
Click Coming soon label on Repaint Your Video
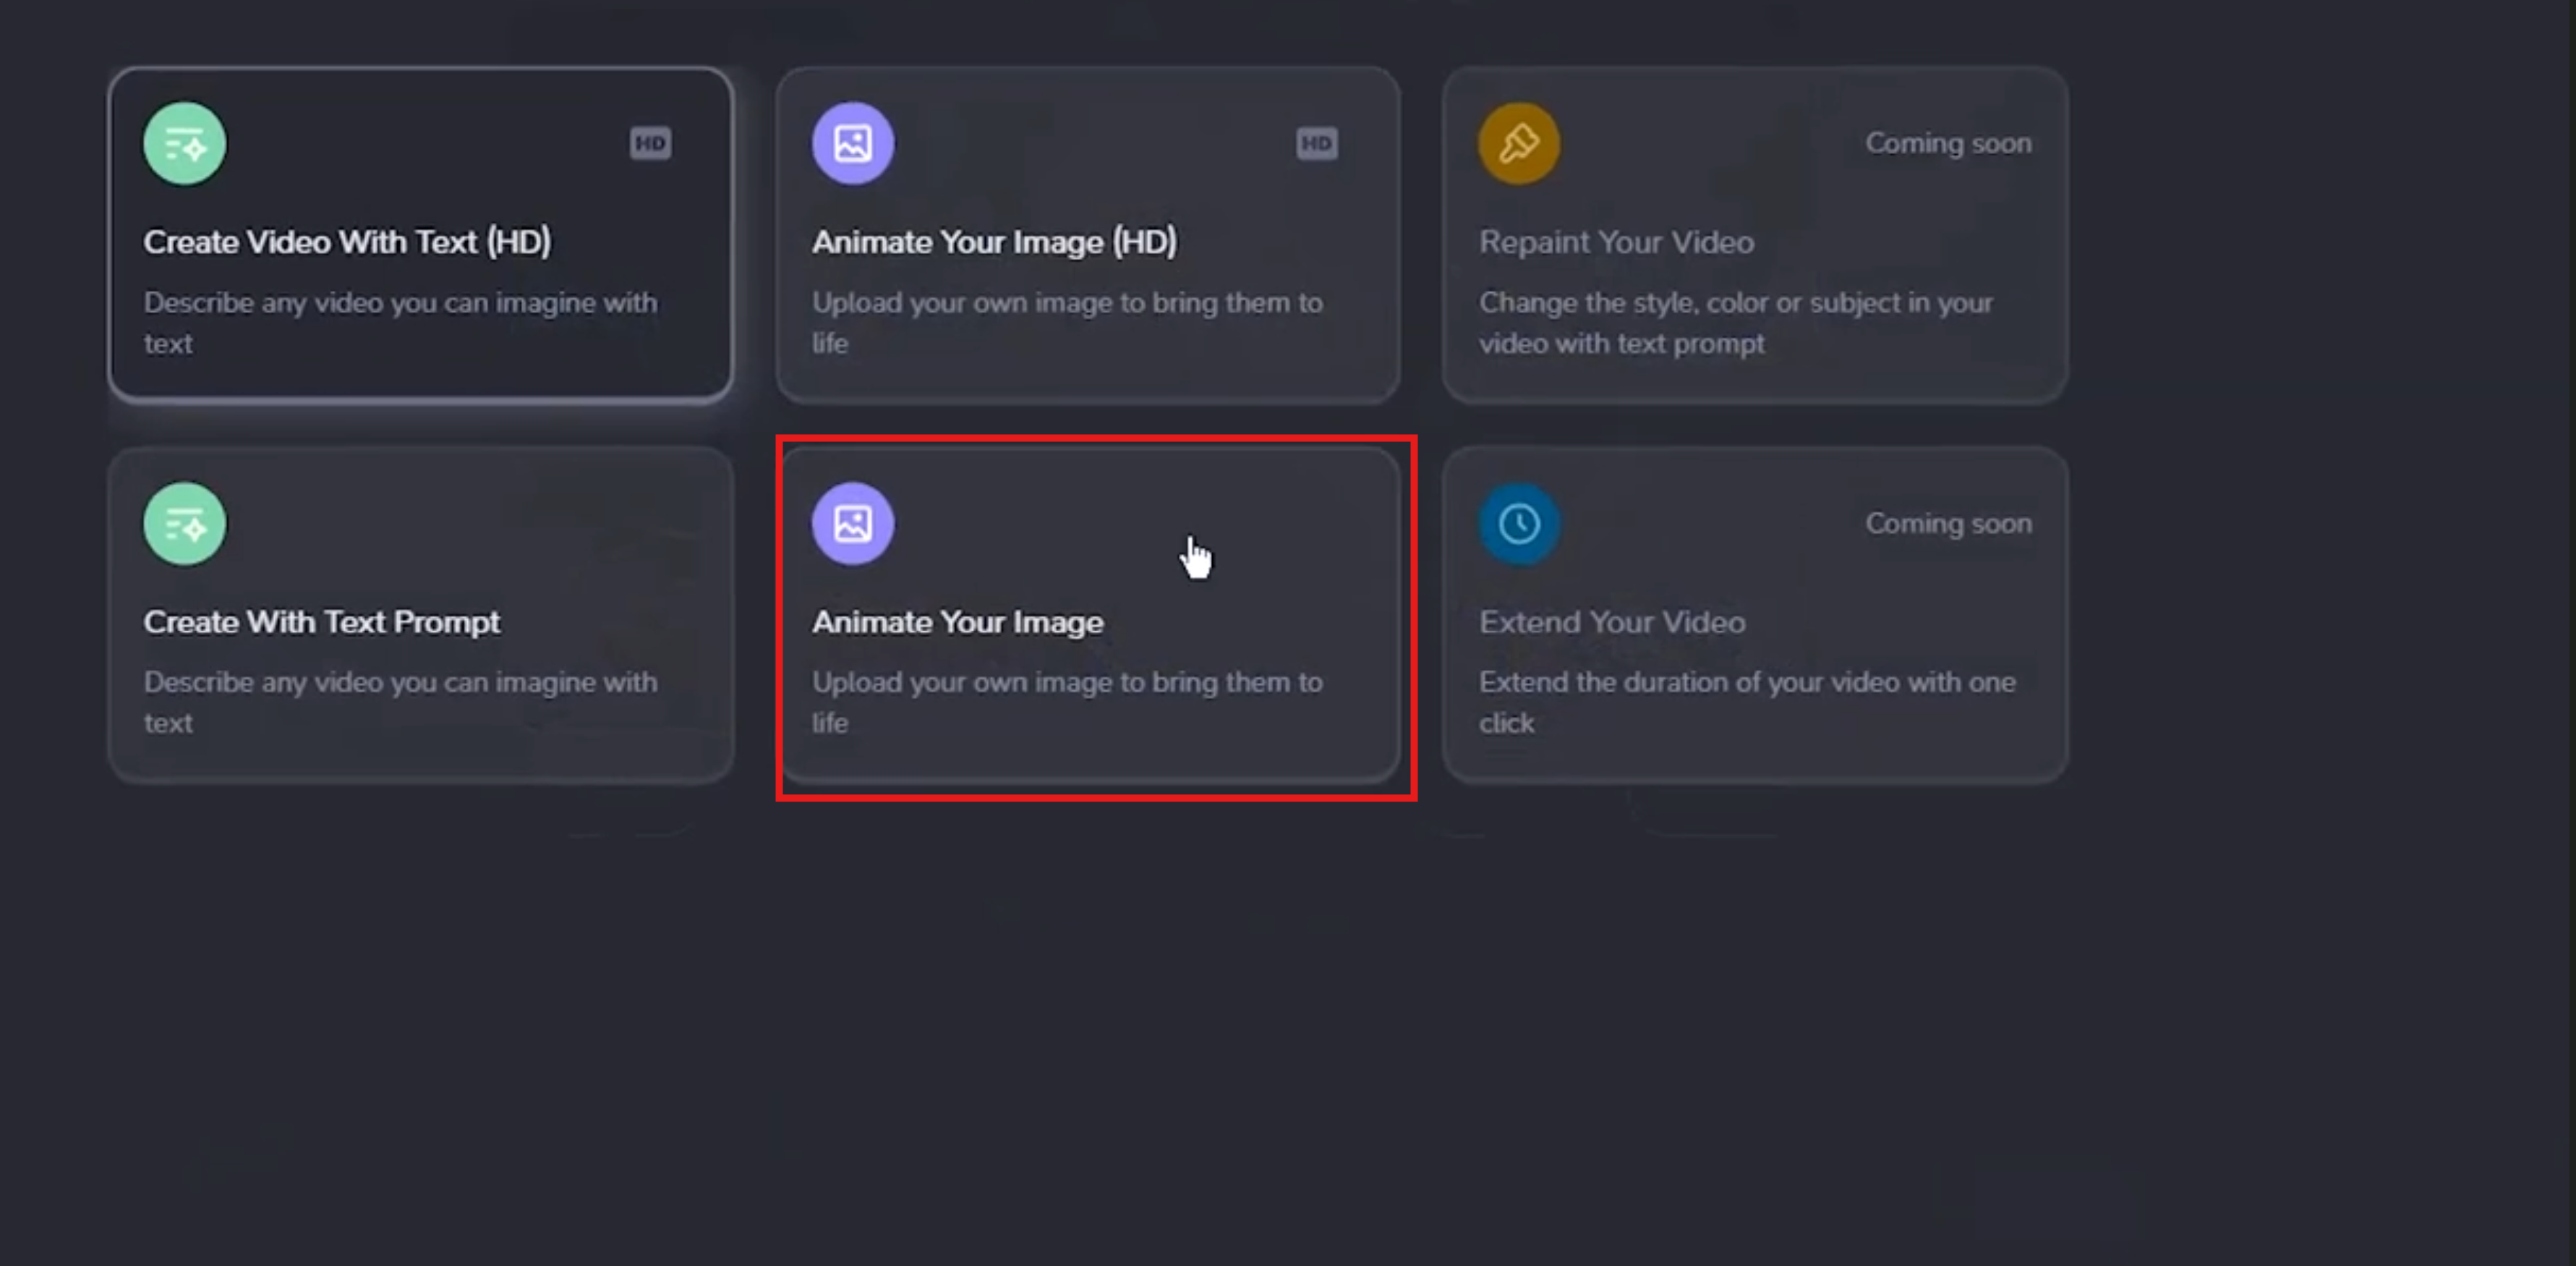1948,143
